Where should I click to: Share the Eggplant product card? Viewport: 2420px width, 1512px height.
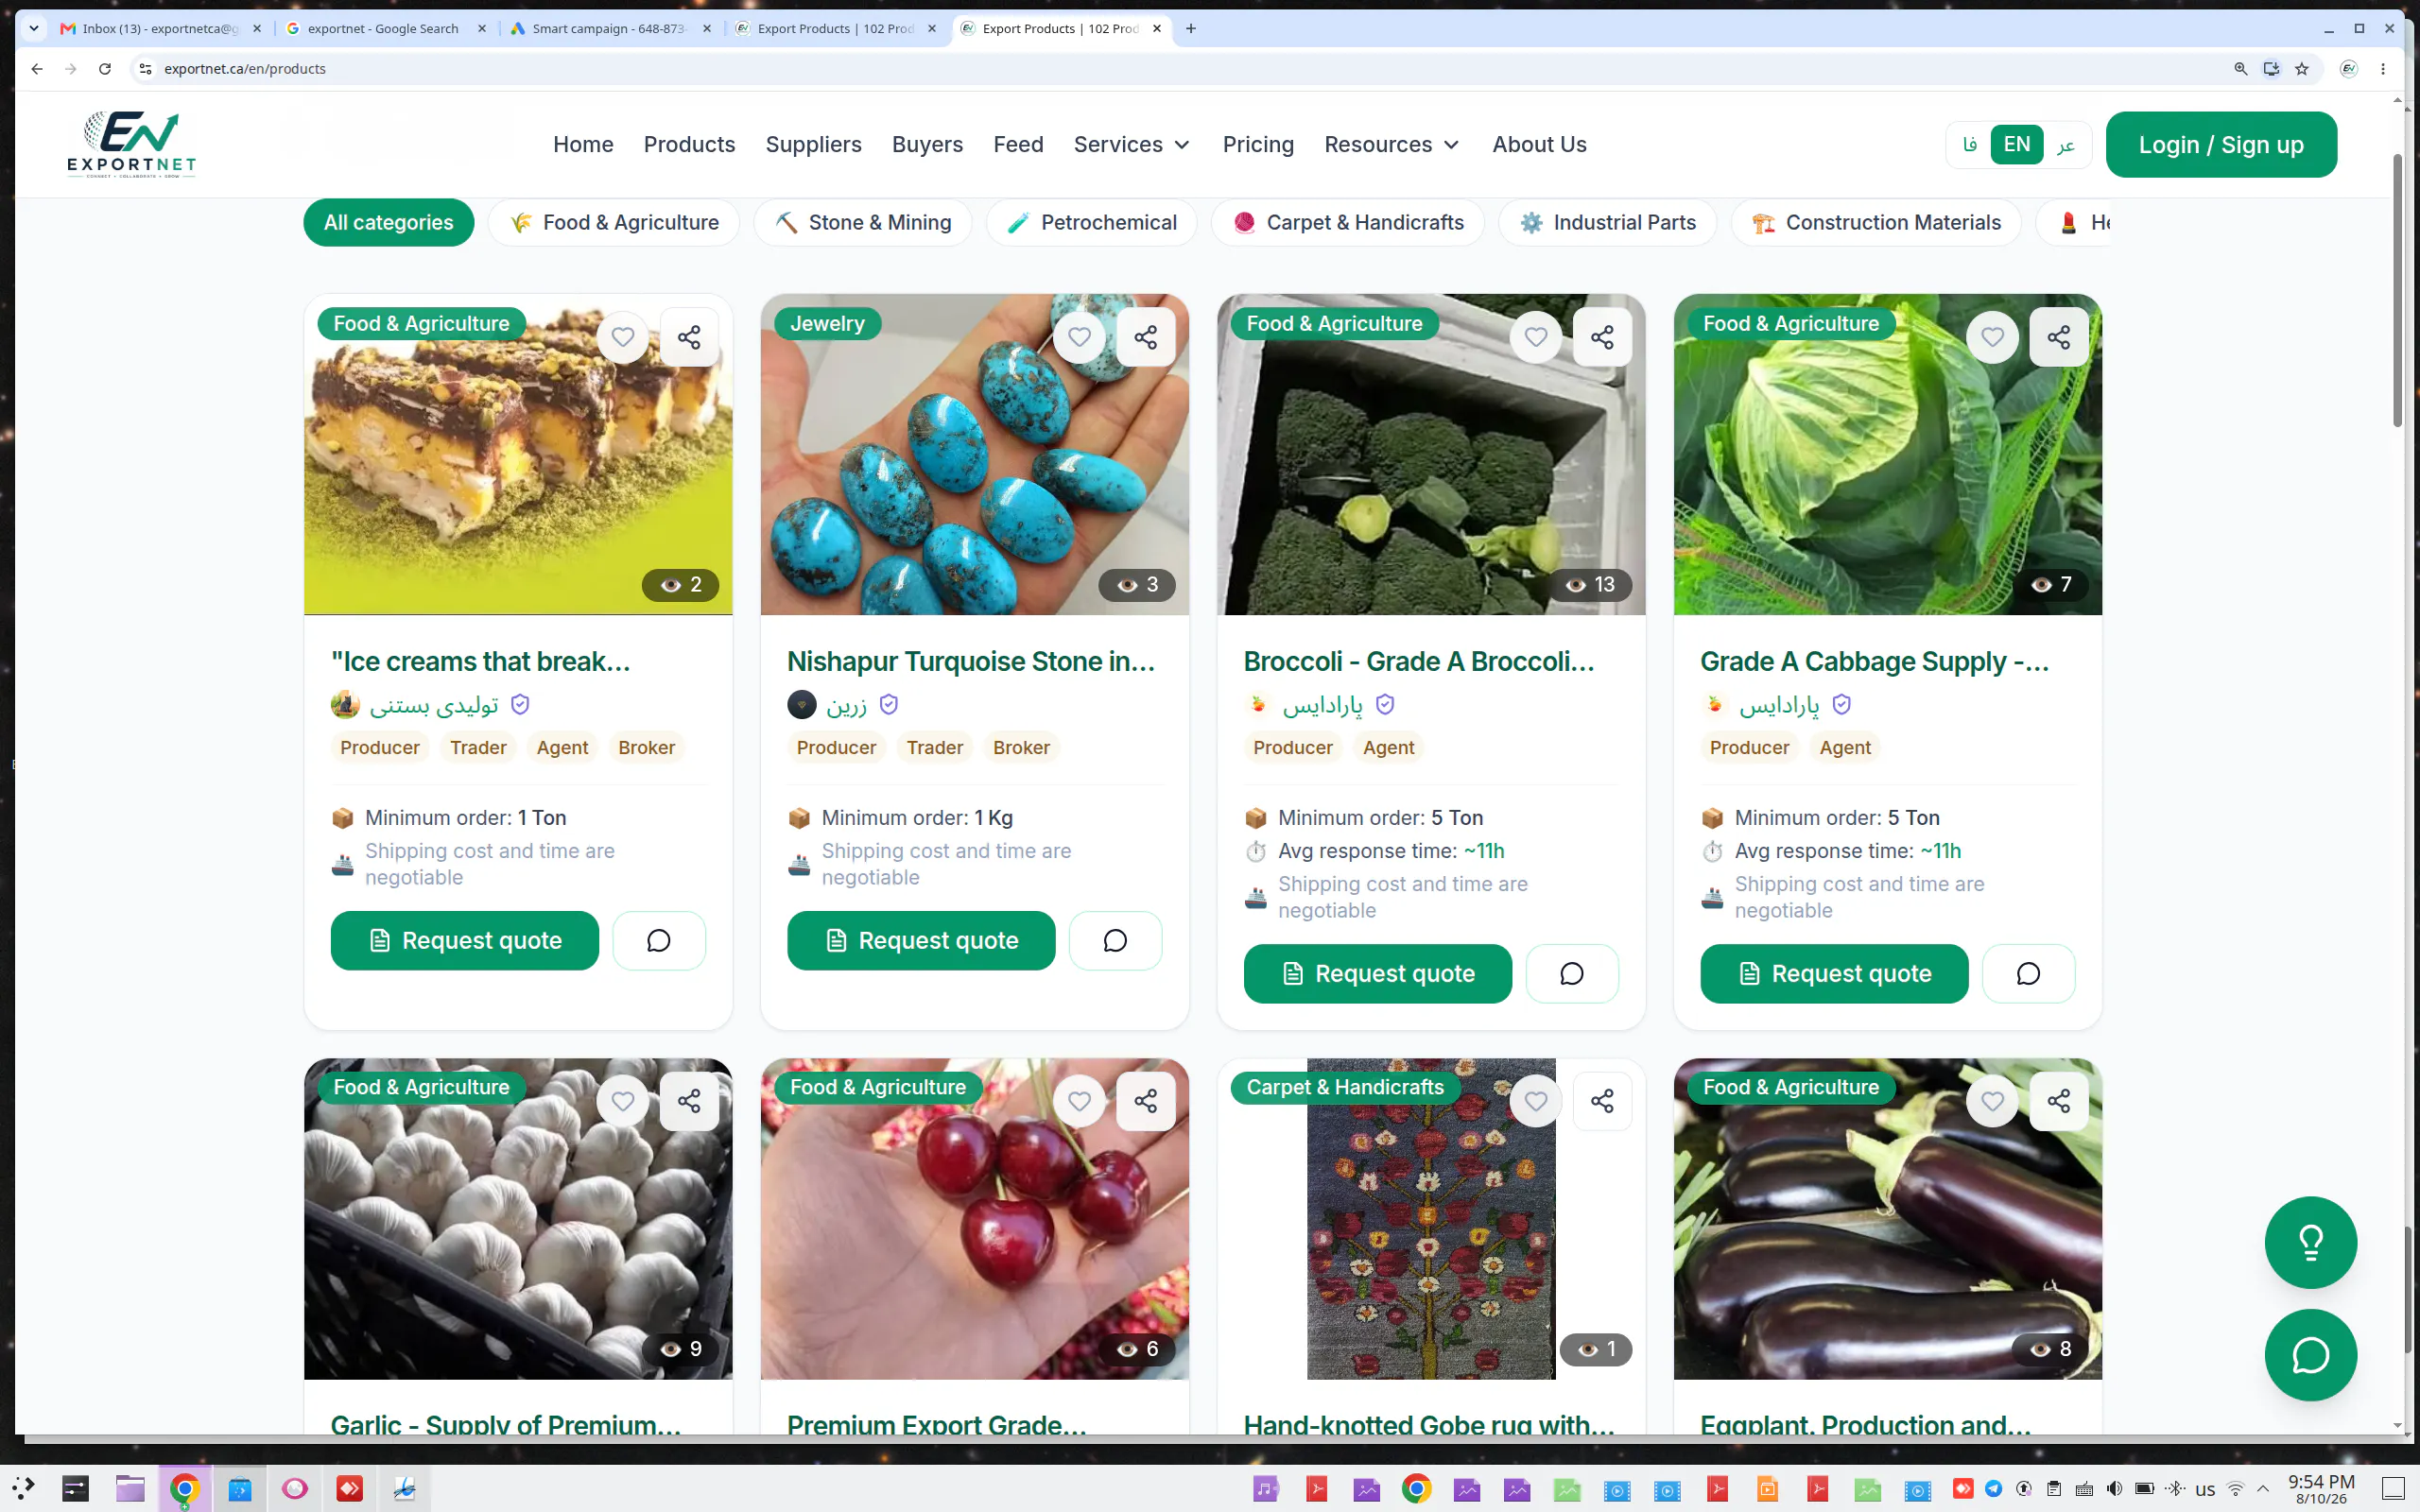tap(2059, 1101)
